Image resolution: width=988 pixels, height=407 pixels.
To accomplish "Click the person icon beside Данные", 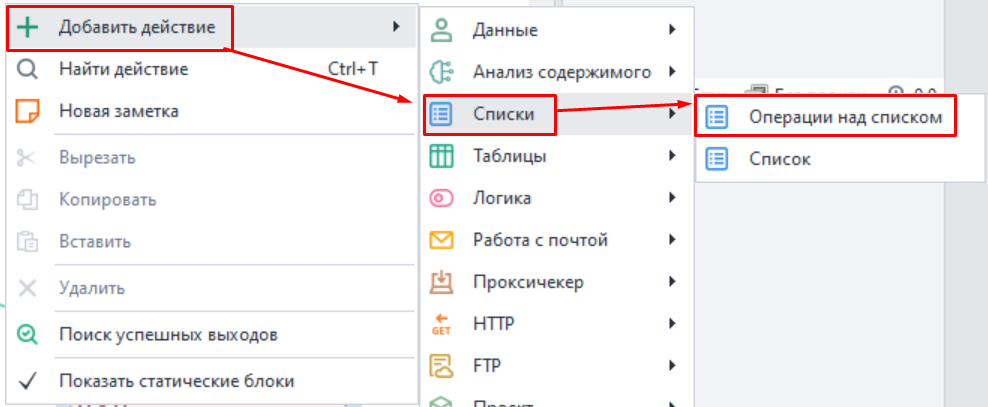I will coord(441,30).
